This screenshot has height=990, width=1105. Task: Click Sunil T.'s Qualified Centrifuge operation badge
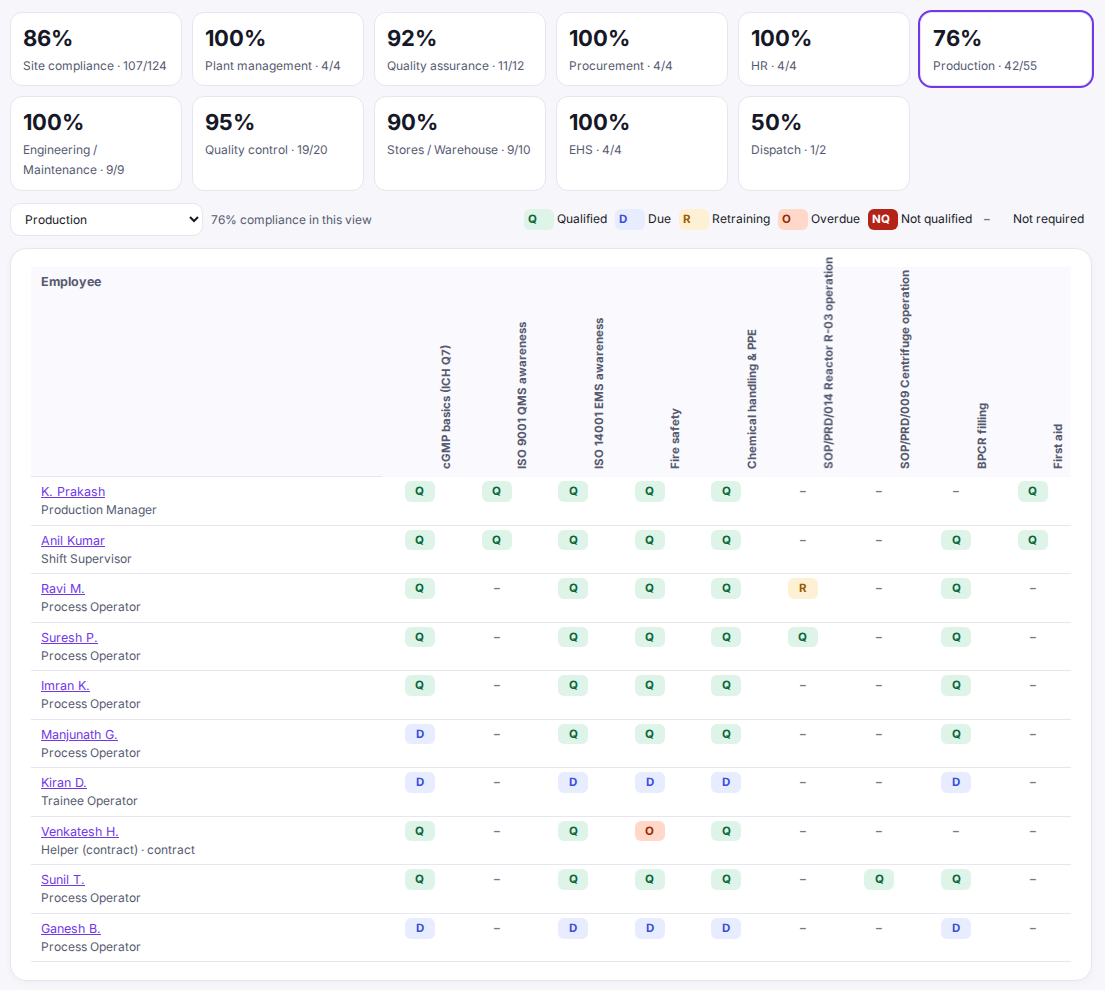point(879,879)
